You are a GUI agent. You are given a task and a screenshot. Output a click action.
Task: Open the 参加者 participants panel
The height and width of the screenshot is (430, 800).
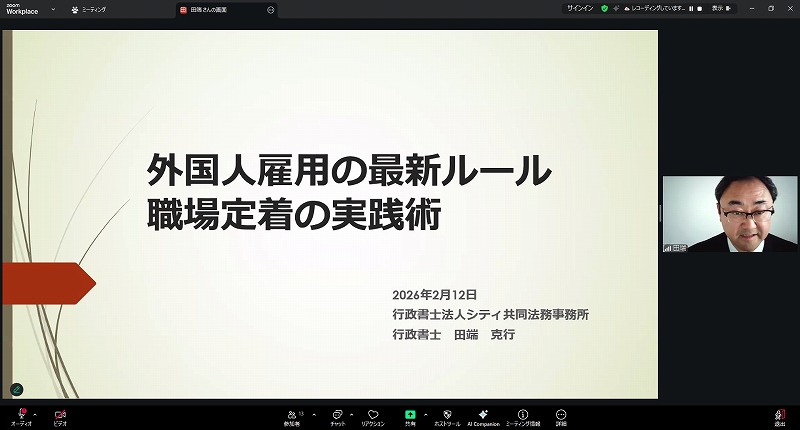(x=293, y=415)
